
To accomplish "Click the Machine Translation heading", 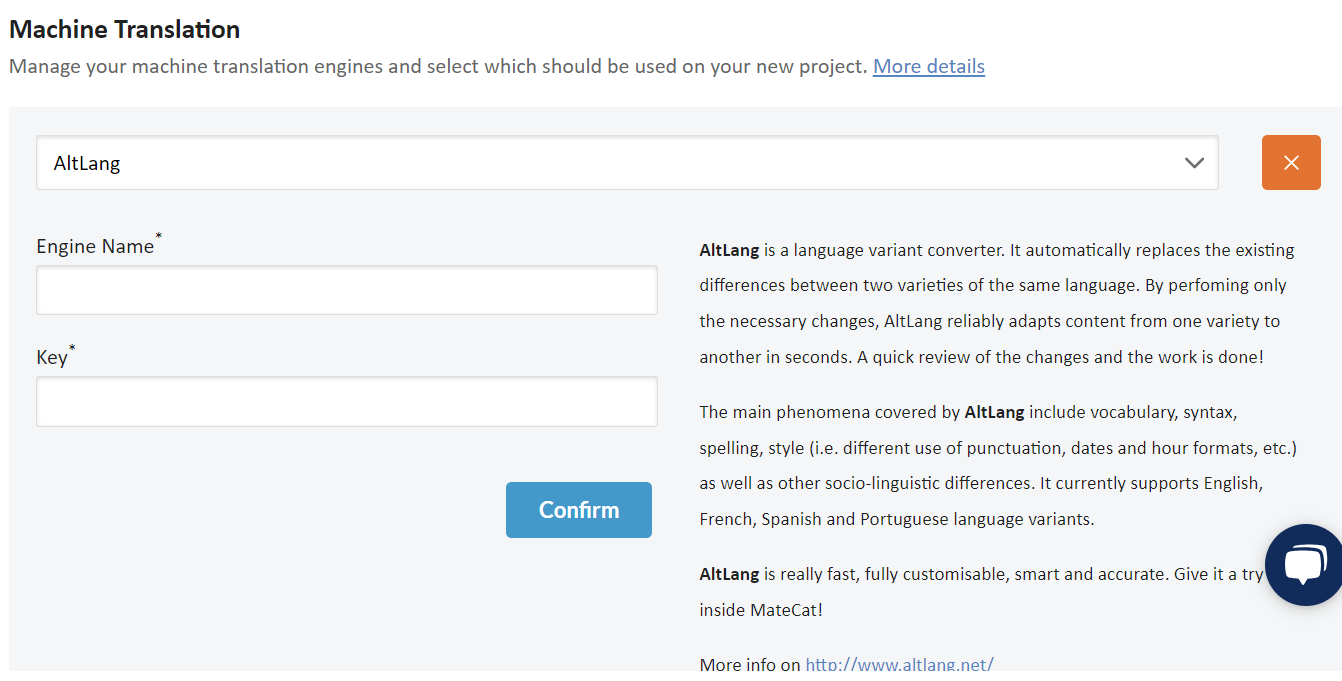I will pos(125,29).
